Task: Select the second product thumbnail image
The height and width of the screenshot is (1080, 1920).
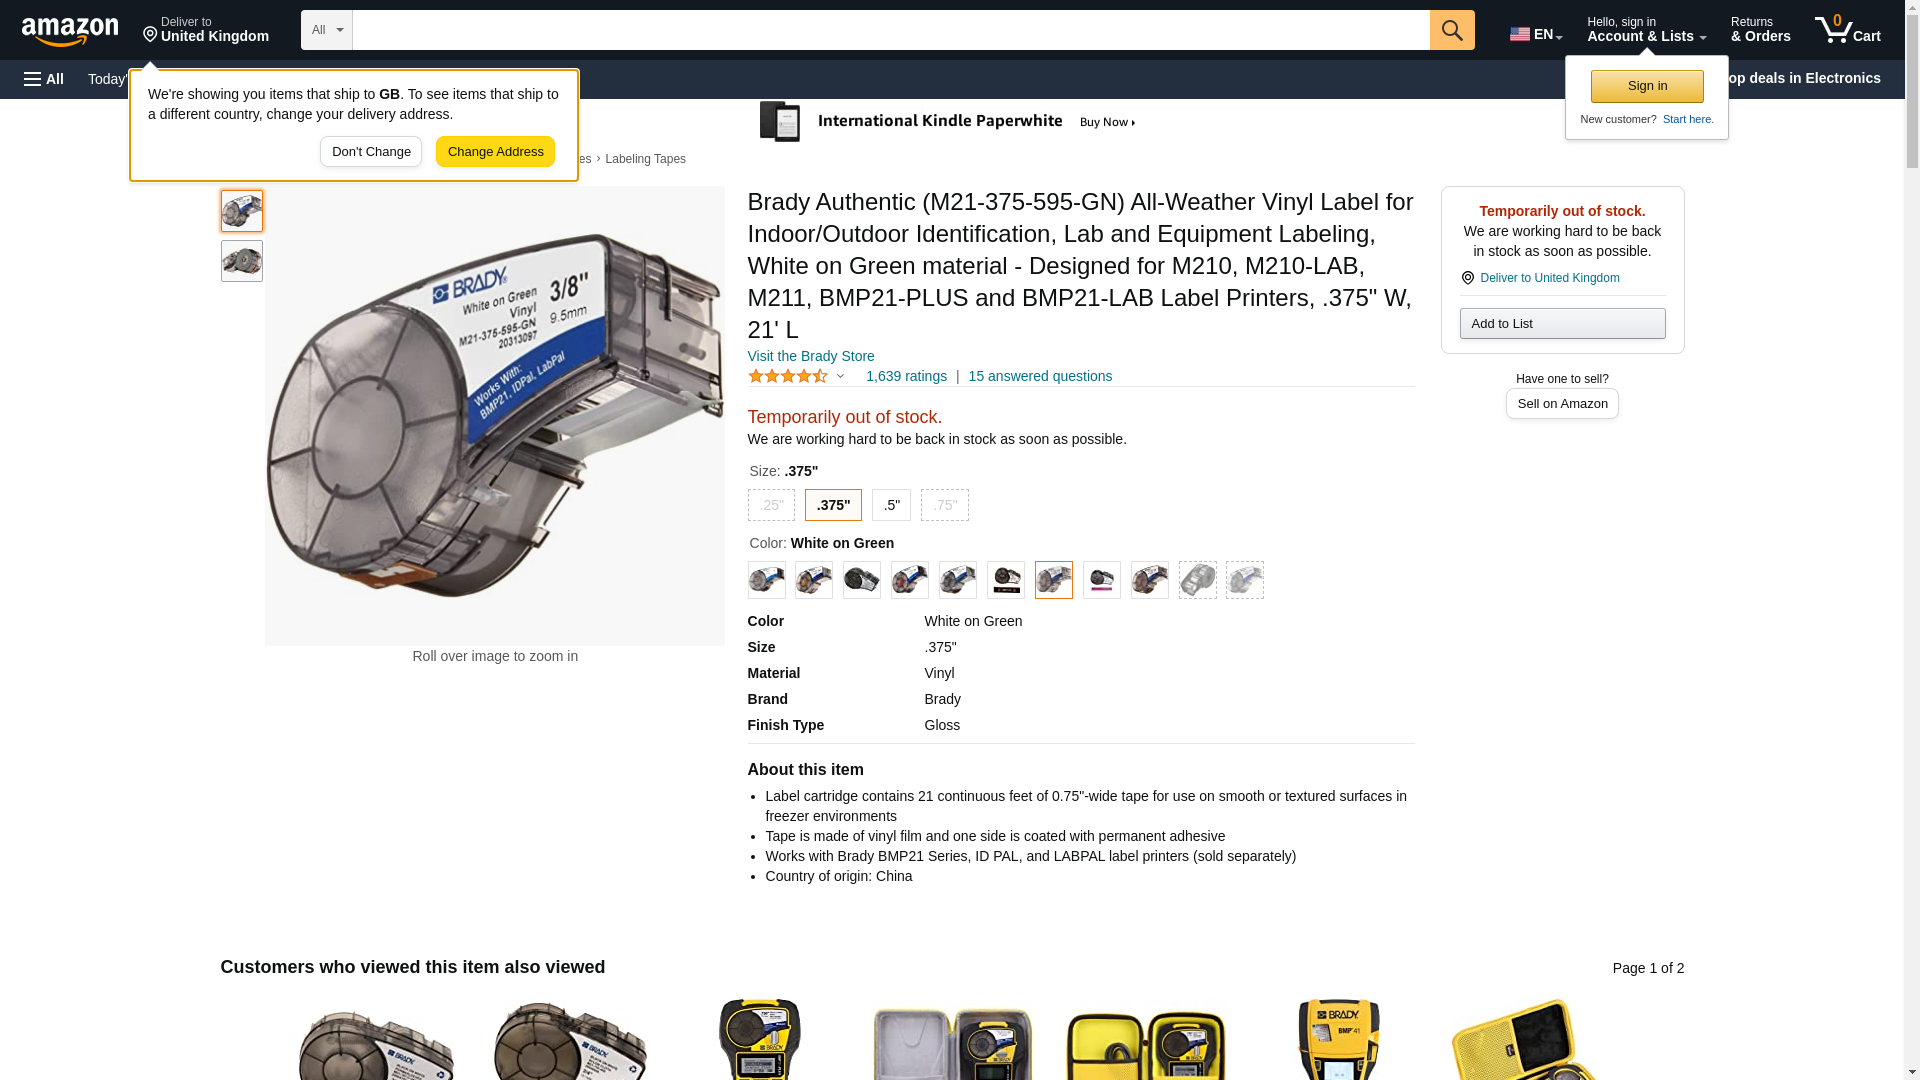Action: pos(242,261)
